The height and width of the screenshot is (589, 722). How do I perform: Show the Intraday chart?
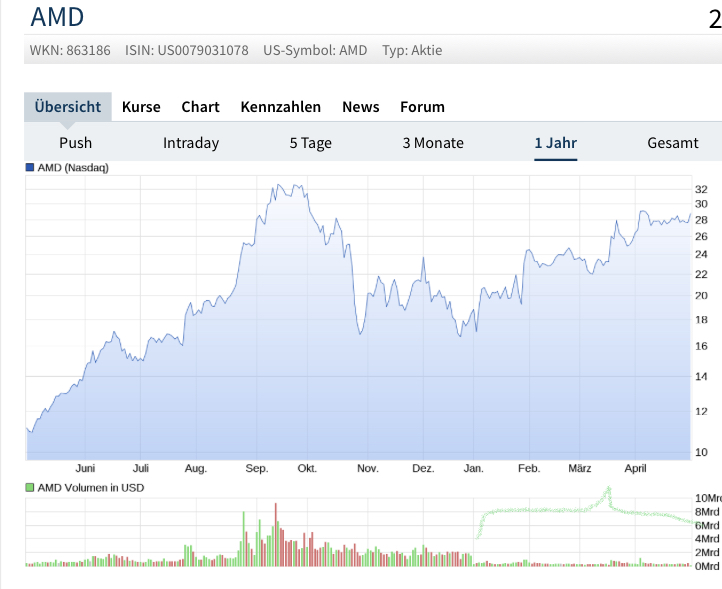(191, 143)
